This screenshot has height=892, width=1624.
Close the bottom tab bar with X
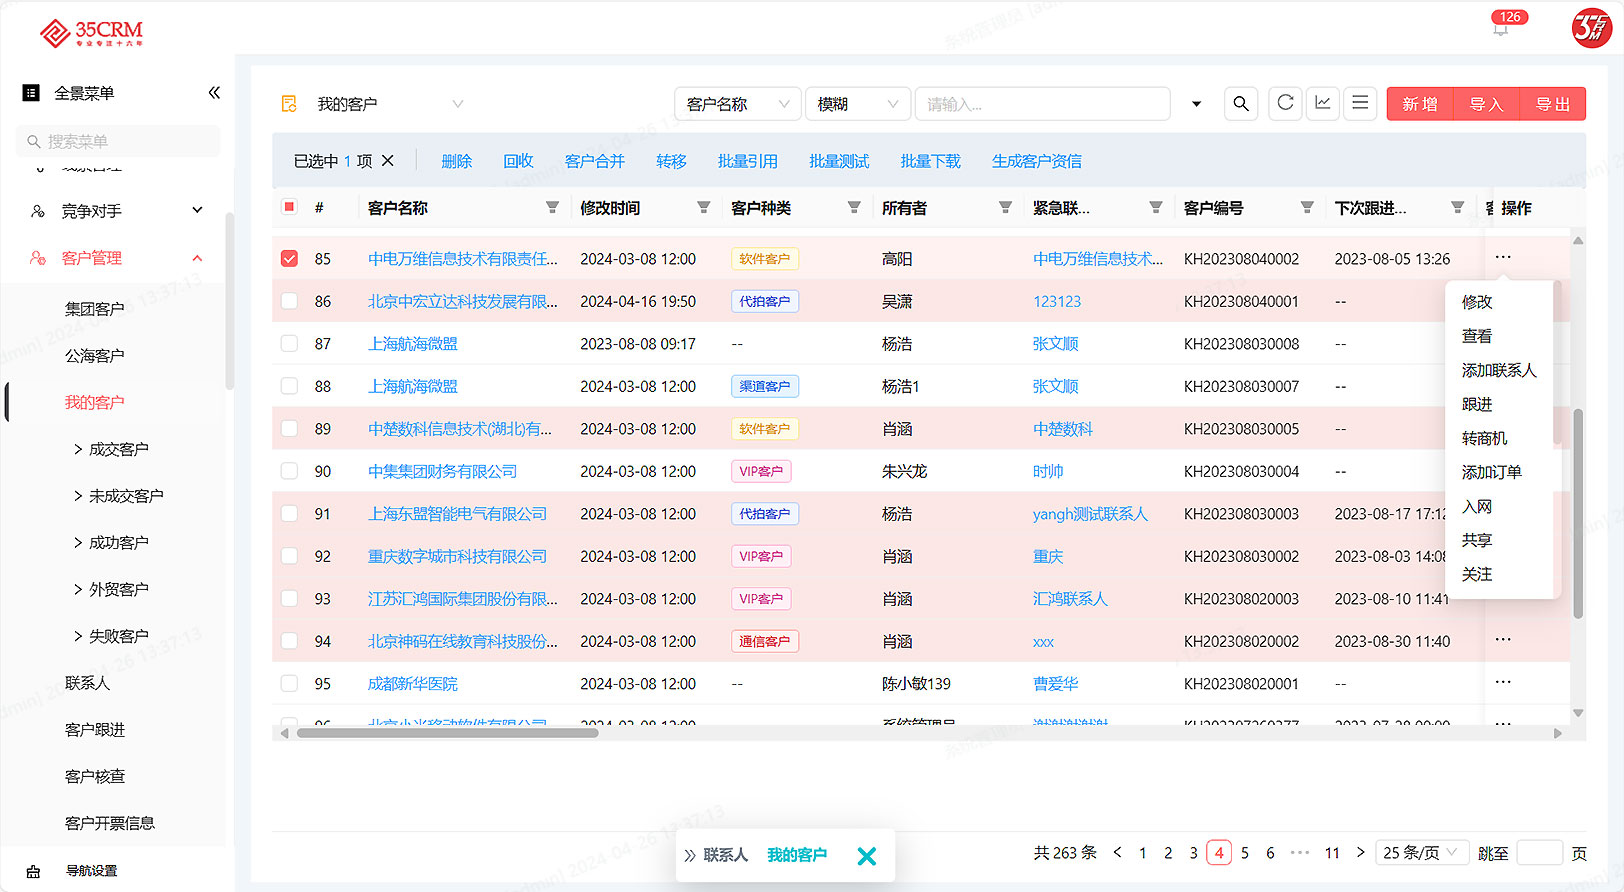(867, 856)
